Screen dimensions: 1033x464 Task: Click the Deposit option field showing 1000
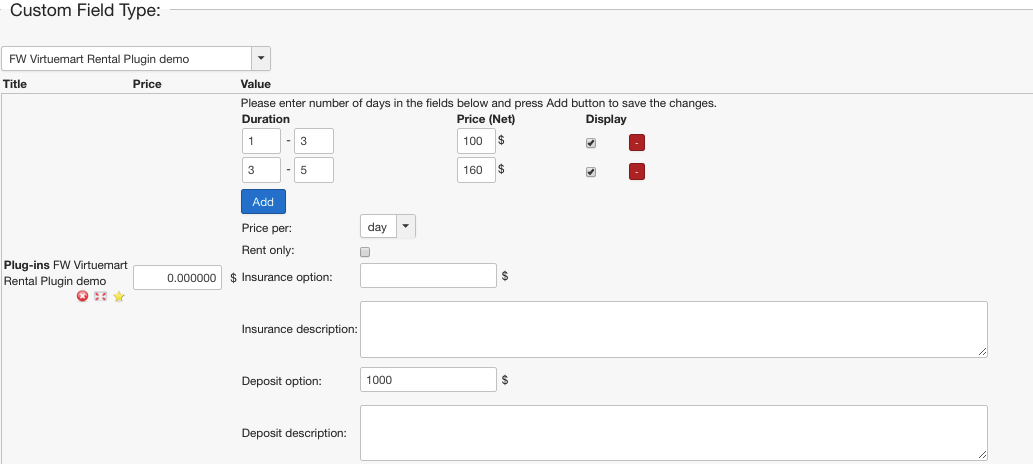[x=428, y=380]
